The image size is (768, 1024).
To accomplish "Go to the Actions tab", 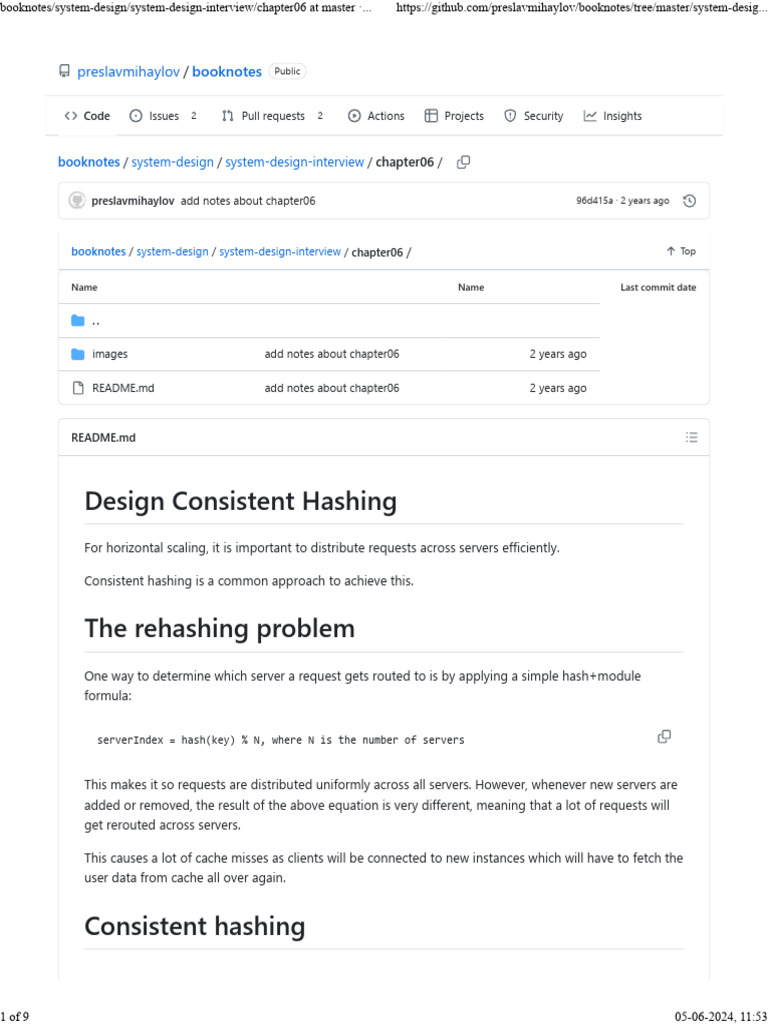I will click(x=376, y=116).
